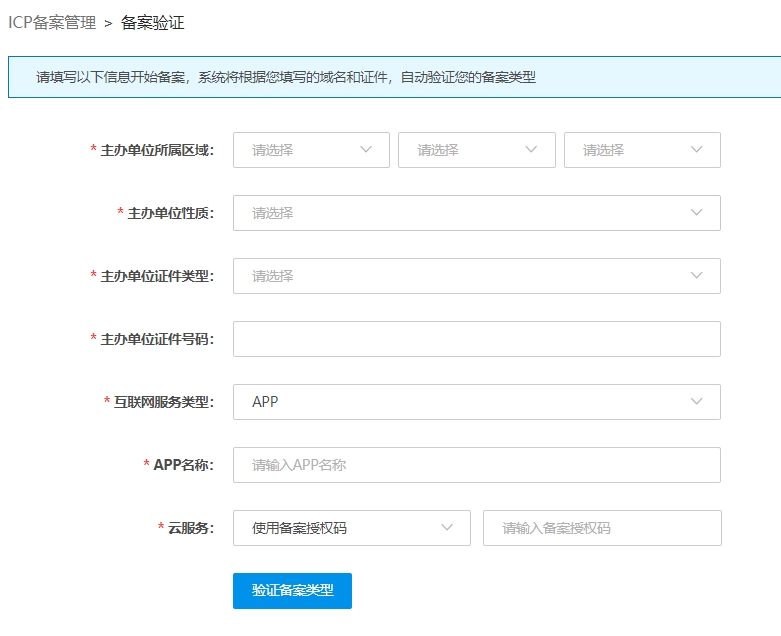Click the 请输入备案授权码 input field
781x636 pixels.
coord(601,528)
